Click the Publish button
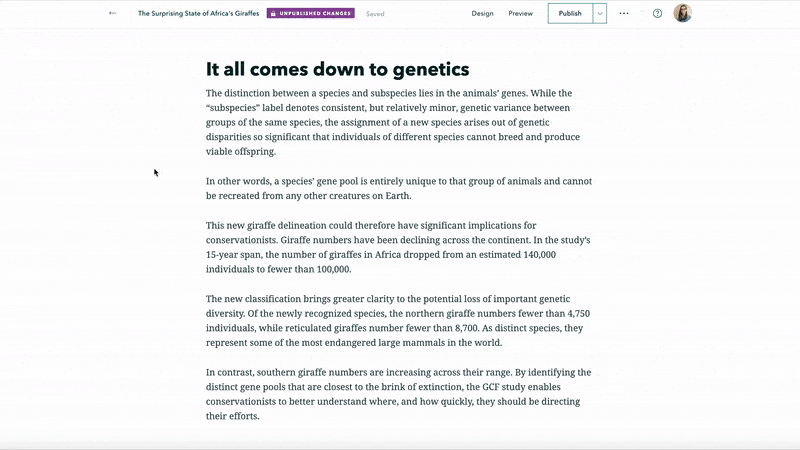The width and height of the screenshot is (800, 450). pos(570,14)
